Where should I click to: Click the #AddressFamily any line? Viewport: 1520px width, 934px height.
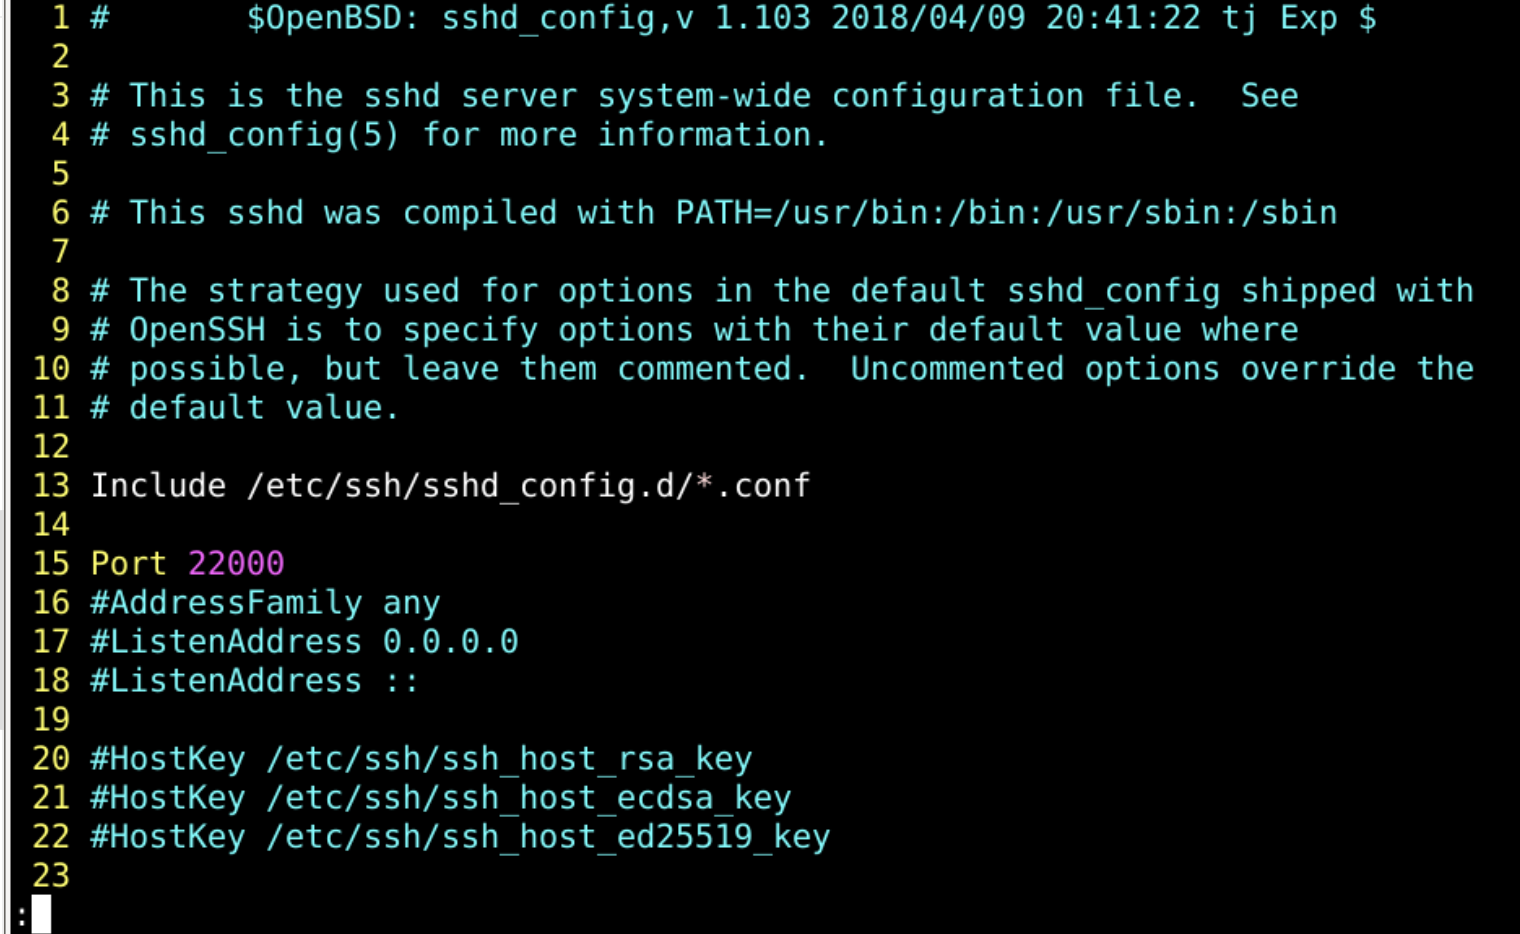[265, 602]
